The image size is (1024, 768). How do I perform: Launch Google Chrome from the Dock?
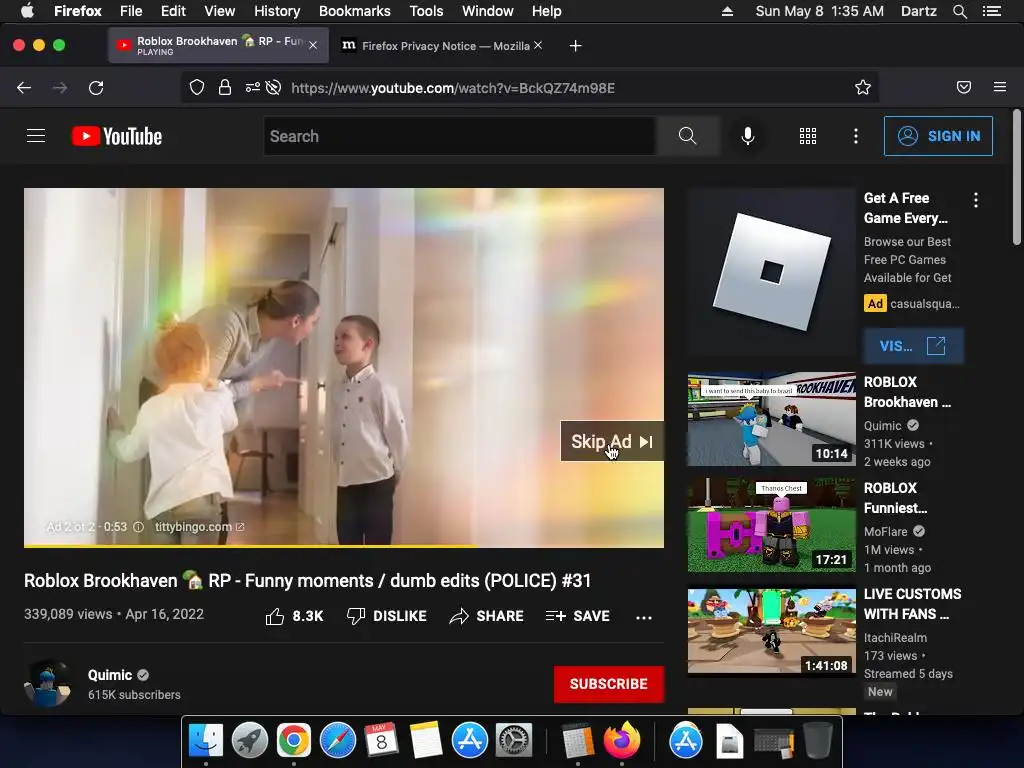pyautogui.click(x=294, y=740)
